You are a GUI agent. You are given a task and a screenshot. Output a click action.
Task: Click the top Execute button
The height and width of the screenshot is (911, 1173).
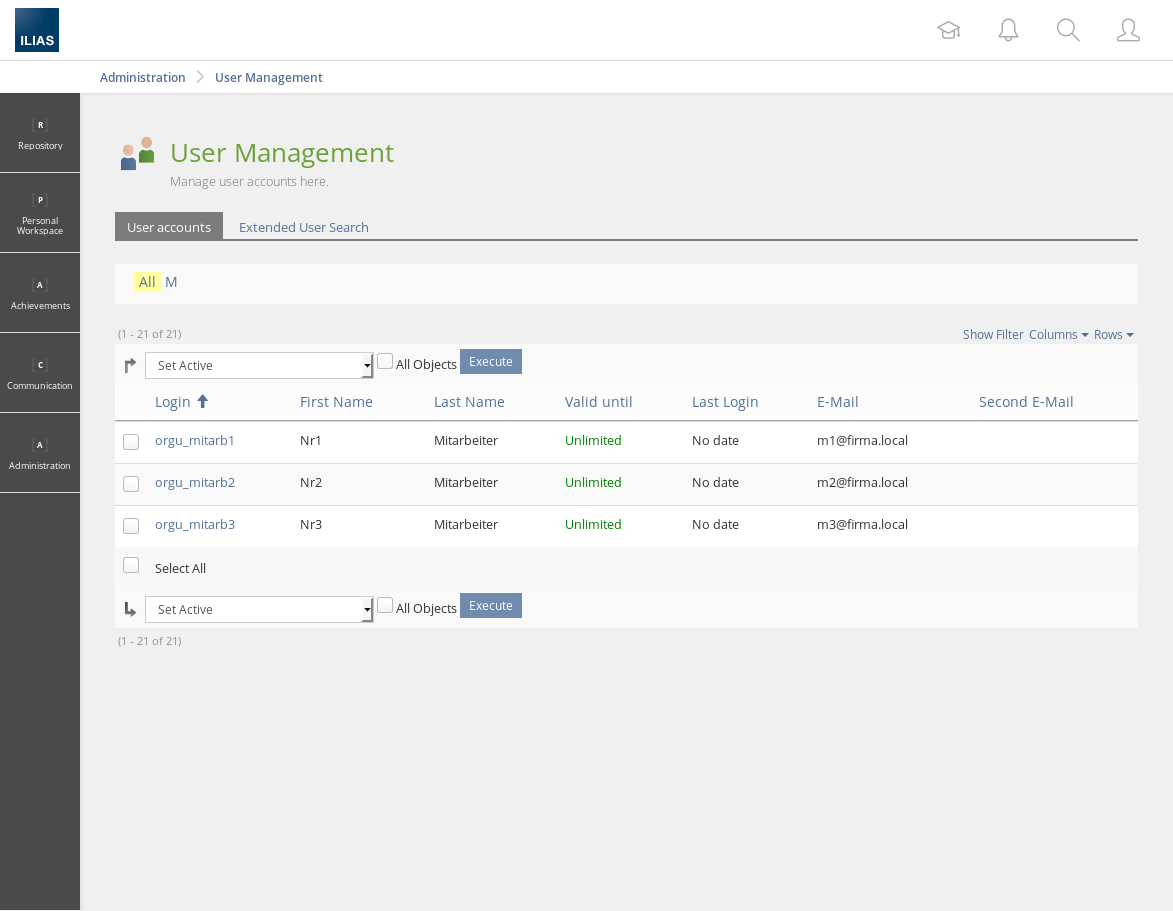(490, 362)
